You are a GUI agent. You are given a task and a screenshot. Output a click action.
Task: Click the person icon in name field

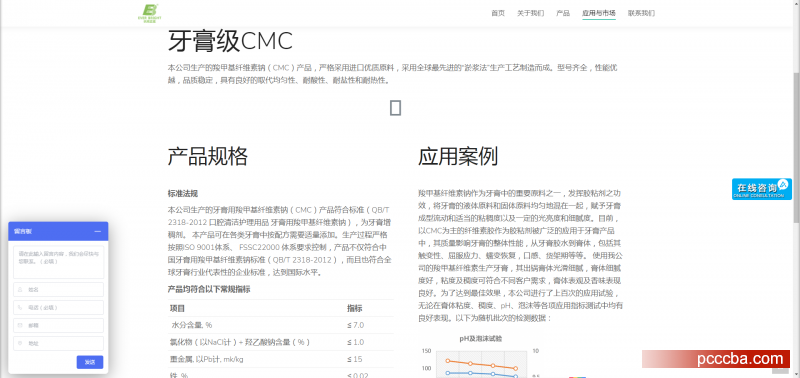(x=20, y=289)
